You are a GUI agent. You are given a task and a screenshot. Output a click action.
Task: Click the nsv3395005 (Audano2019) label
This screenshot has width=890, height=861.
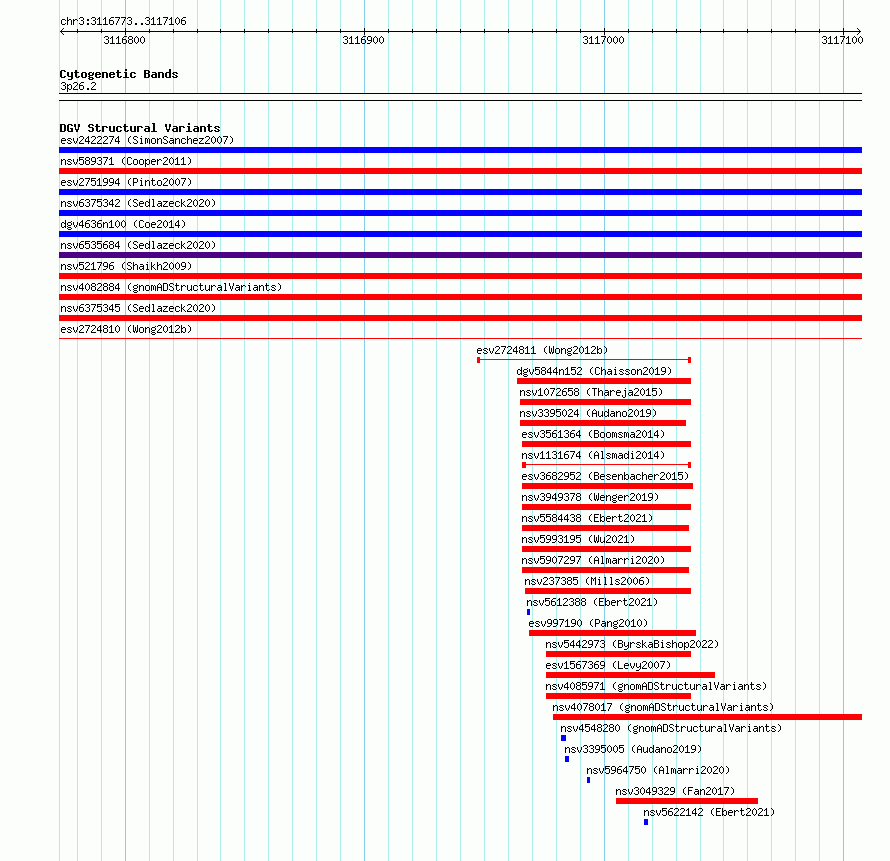pos(633,749)
